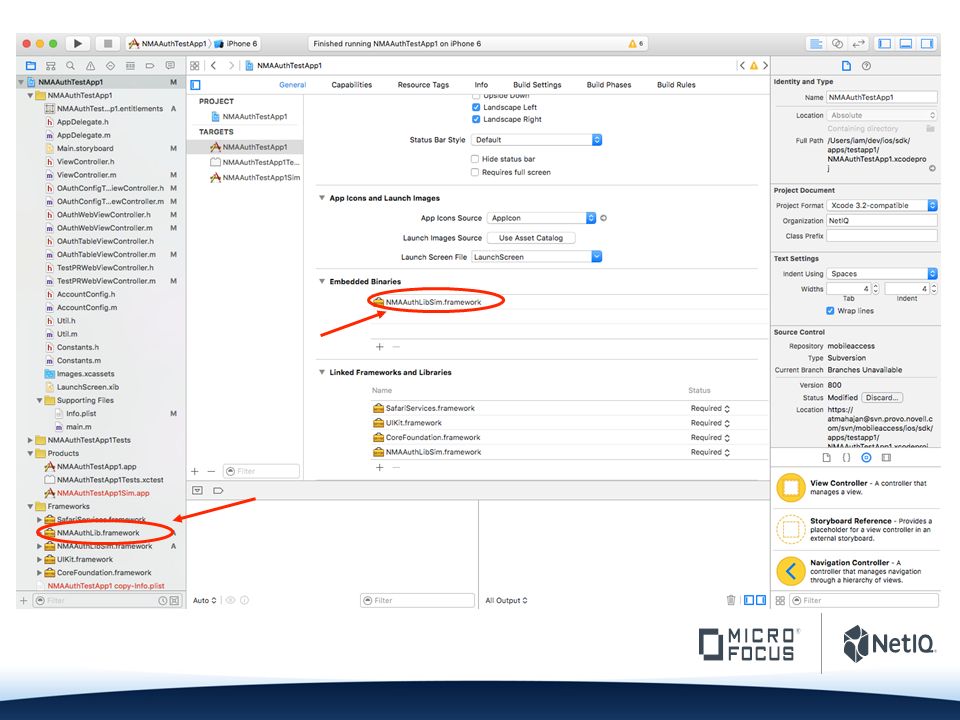Open the report navigator icon

pos(170,66)
